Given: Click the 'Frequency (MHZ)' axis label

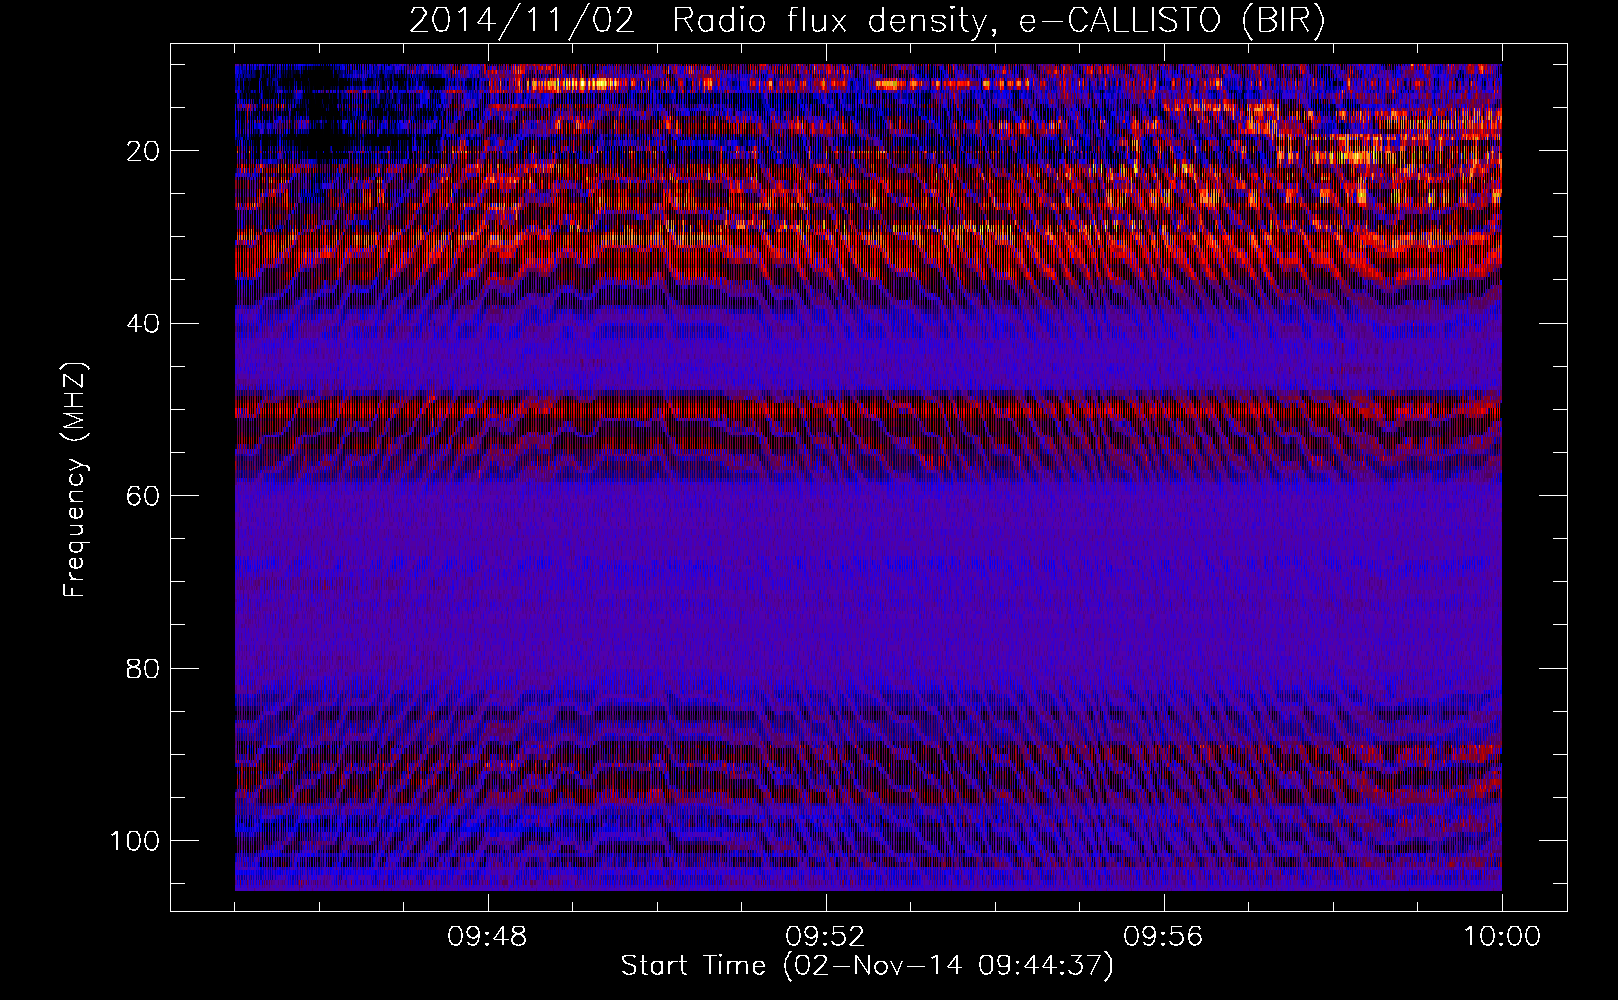Looking at the screenshot, I should coord(76,479).
